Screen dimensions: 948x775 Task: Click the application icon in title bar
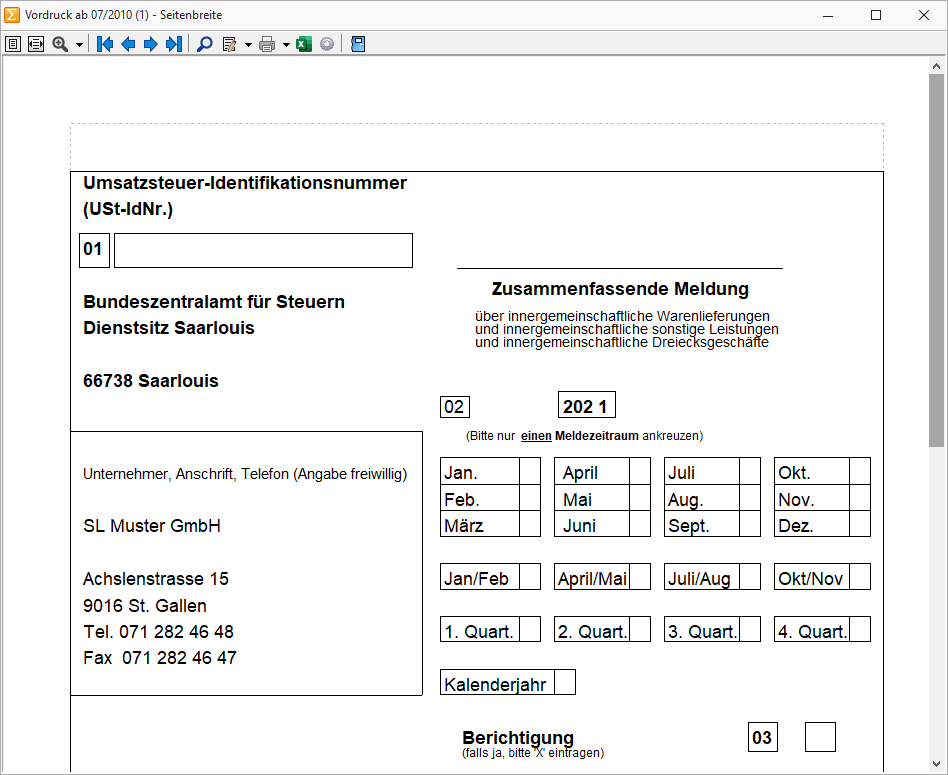11,15
